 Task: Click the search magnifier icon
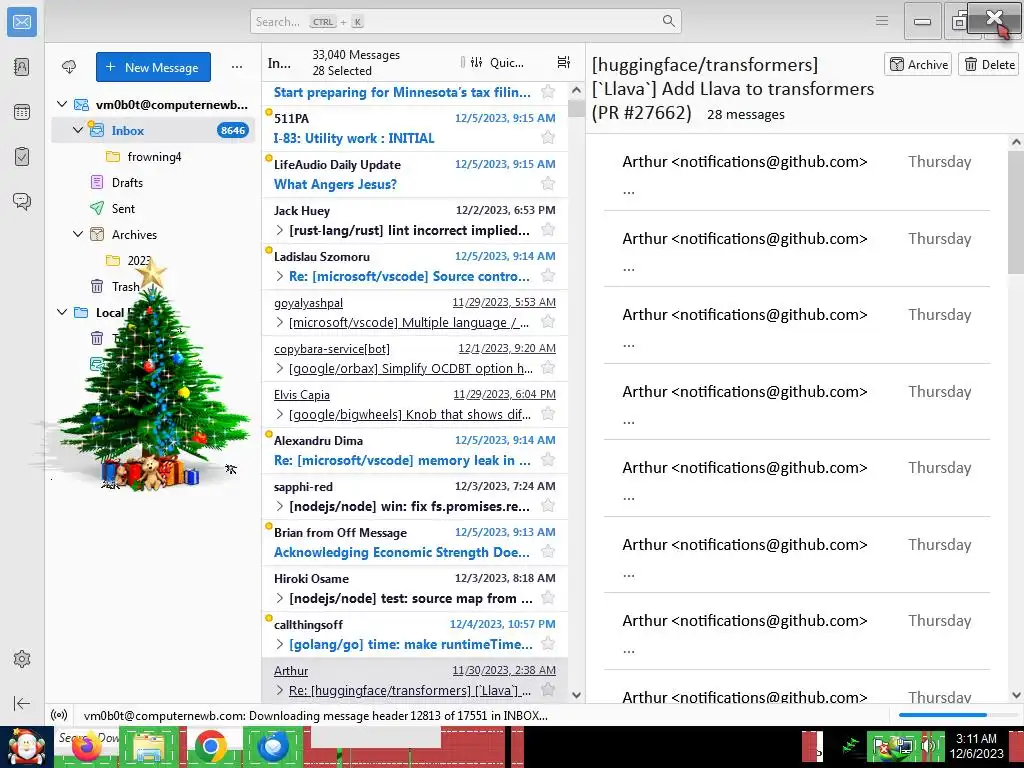tap(669, 21)
